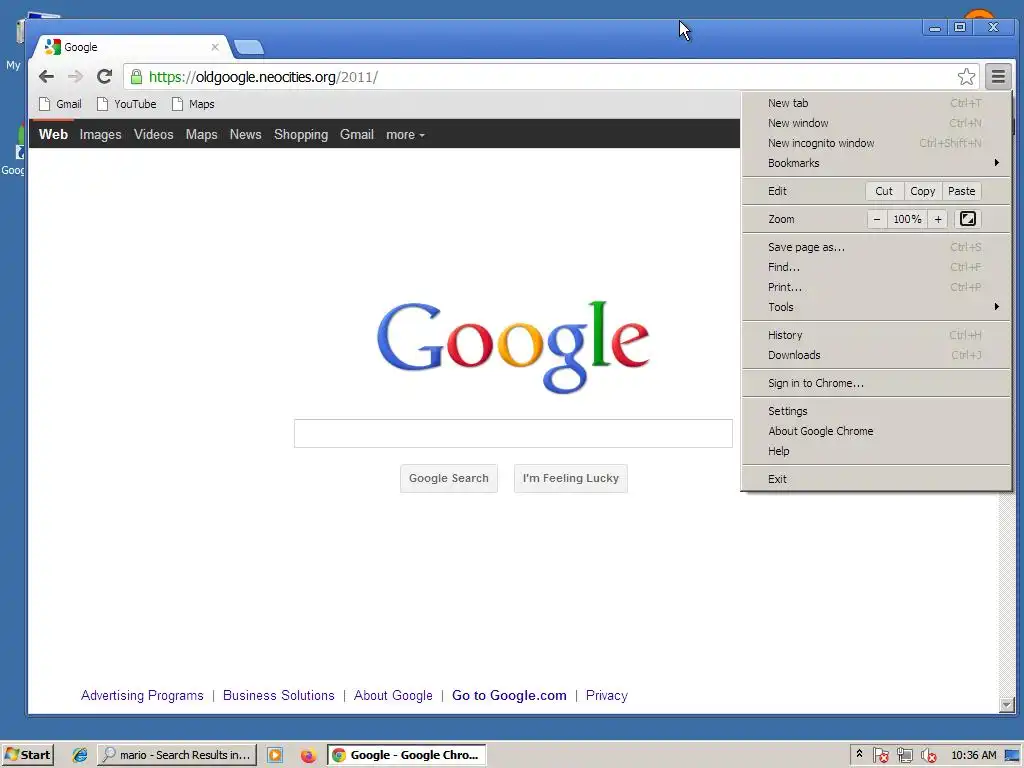
Task: Reload the current page
Action: coord(104,76)
